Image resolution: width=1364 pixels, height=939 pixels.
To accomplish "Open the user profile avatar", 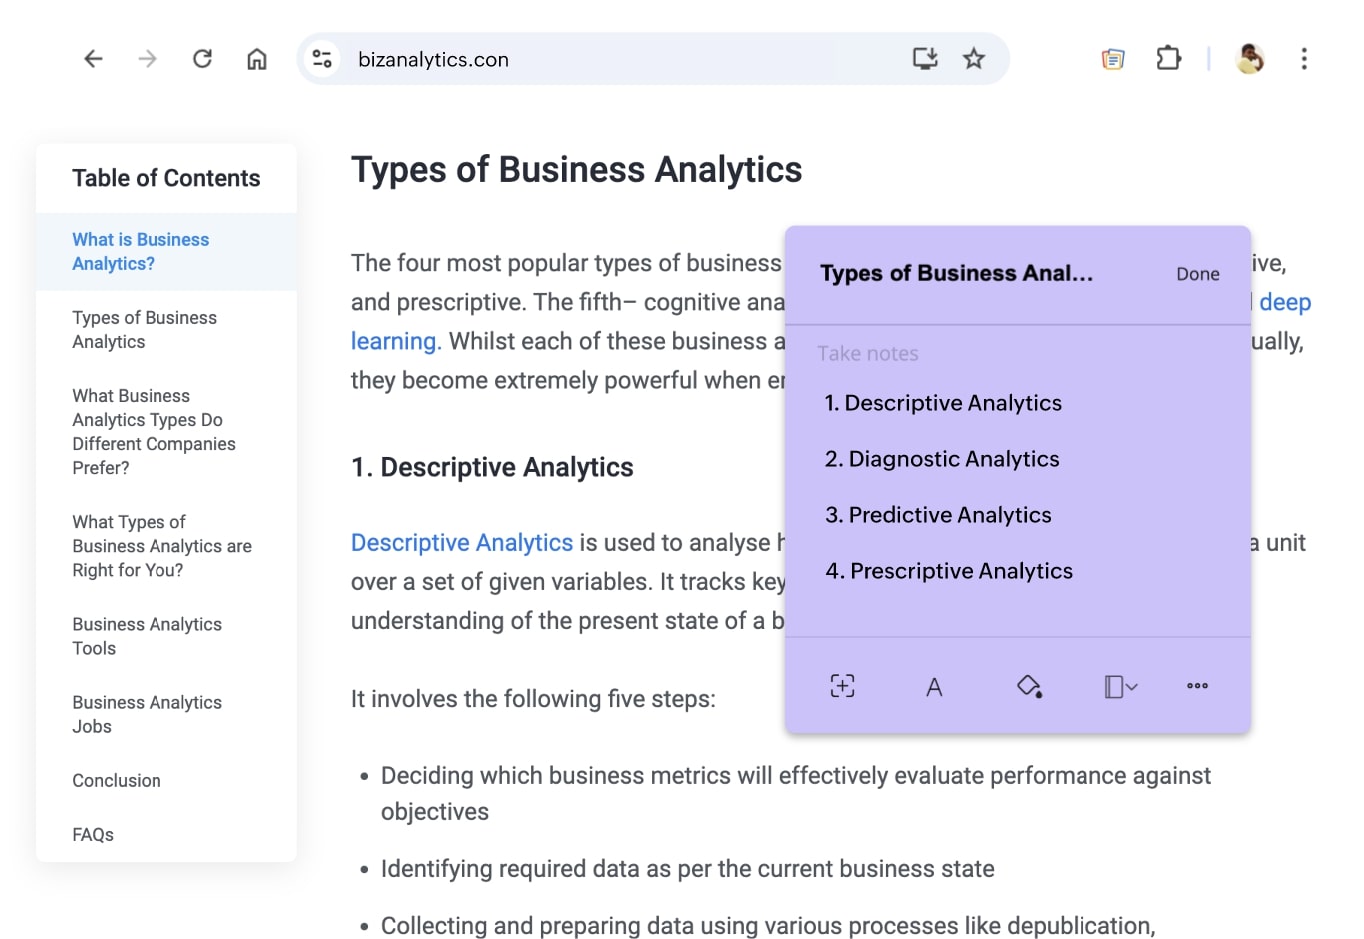I will click(1249, 59).
